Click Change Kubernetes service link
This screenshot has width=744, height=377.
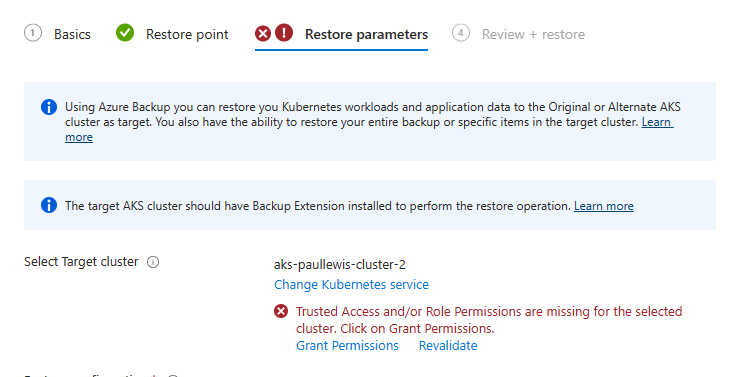351,285
